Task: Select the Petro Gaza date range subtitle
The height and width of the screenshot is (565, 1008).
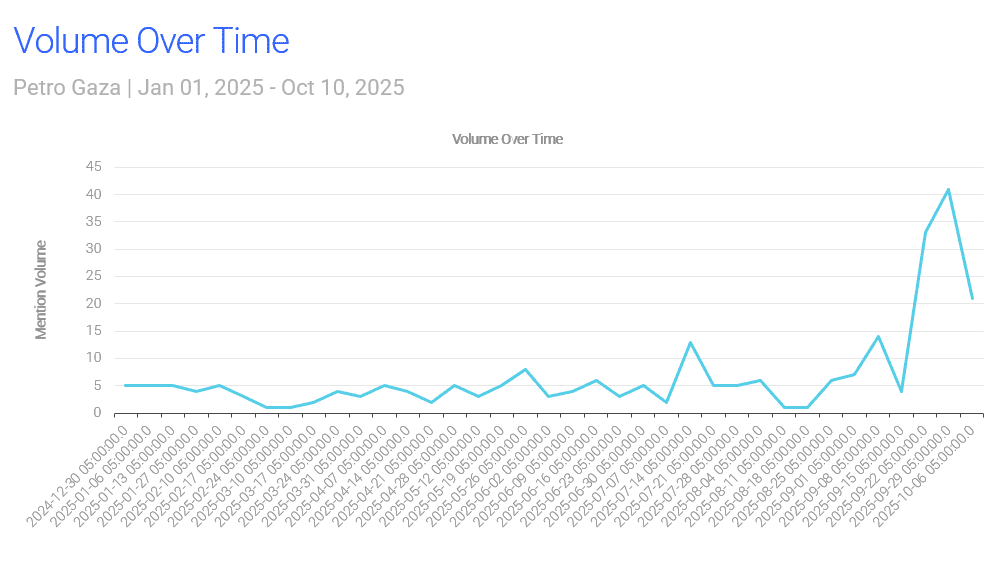Action: pos(209,88)
